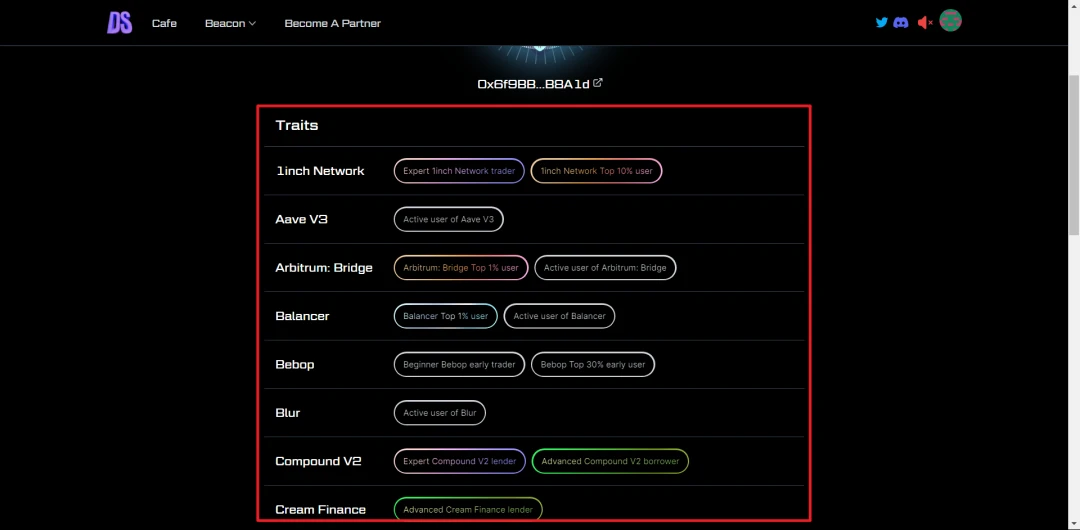1080x530 pixels.
Task: Click Active user of Blur badge
Action: point(440,413)
